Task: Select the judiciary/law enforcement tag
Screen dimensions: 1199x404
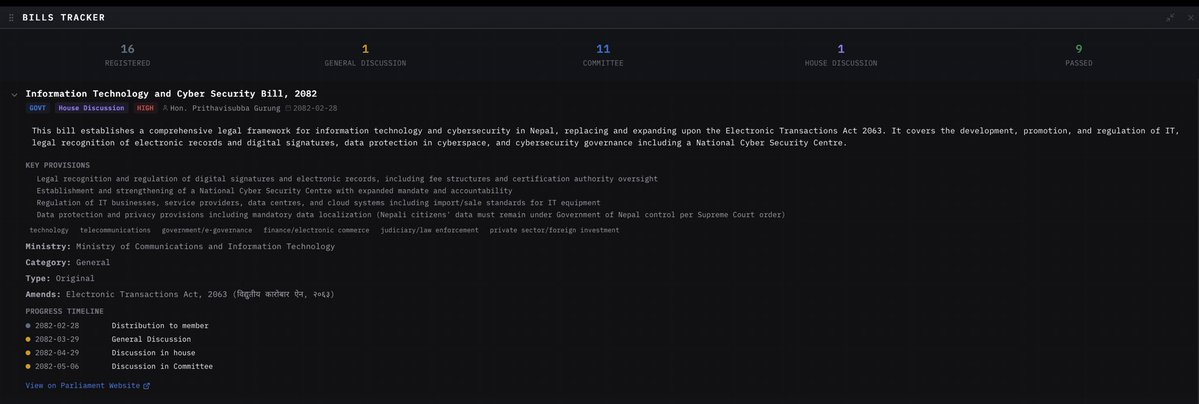Action: (x=430, y=230)
